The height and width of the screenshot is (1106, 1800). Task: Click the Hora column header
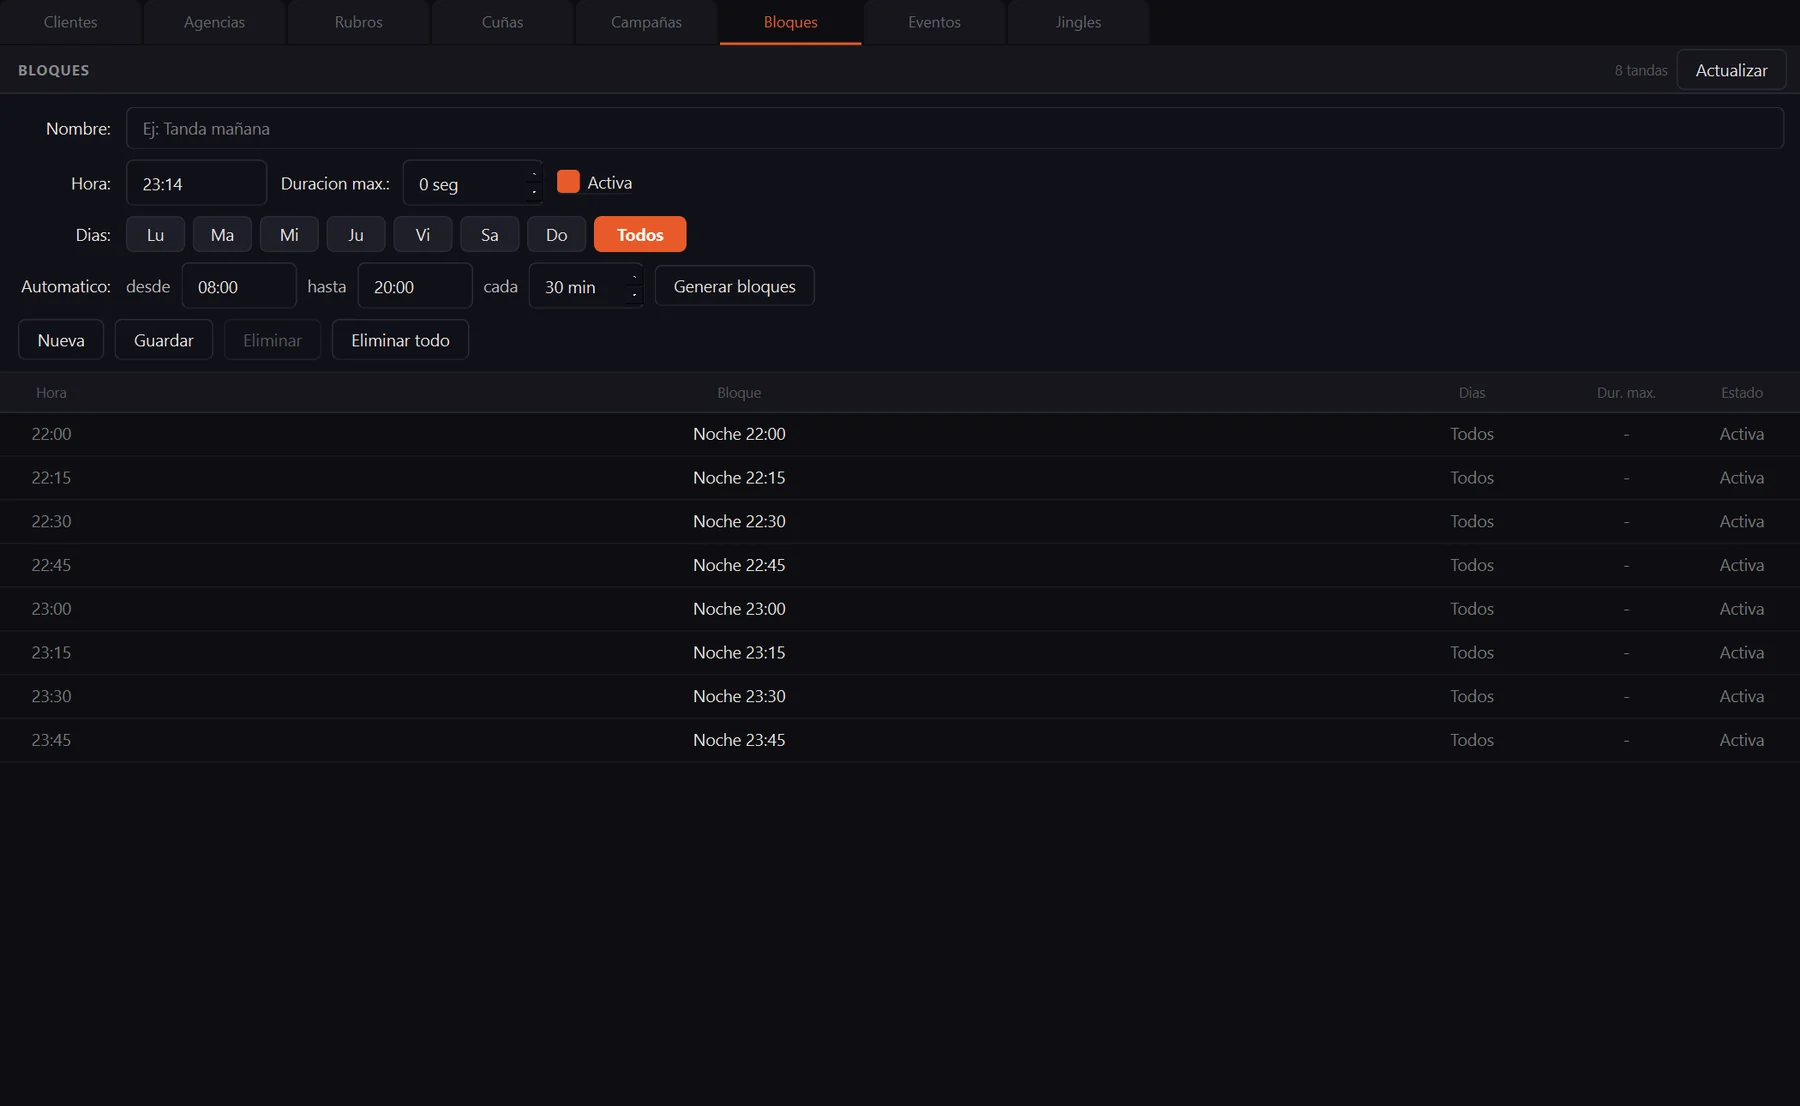click(51, 393)
